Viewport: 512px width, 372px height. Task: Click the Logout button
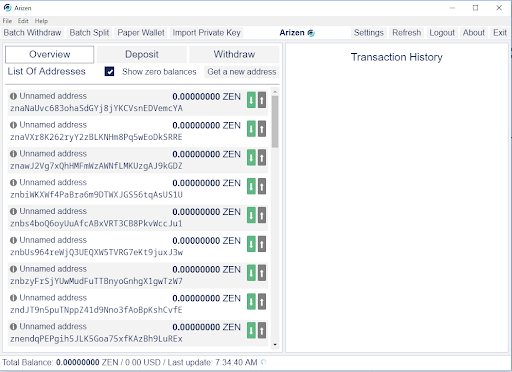[x=442, y=33]
